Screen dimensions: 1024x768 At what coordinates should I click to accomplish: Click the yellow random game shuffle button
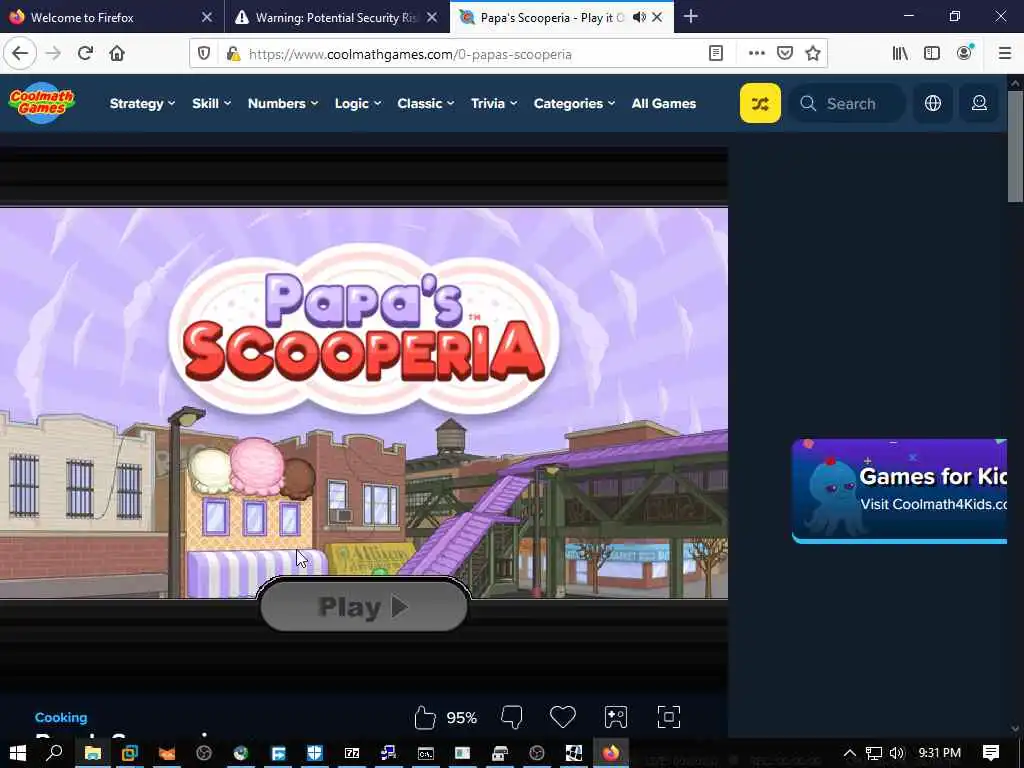pyautogui.click(x=760, y=103)
